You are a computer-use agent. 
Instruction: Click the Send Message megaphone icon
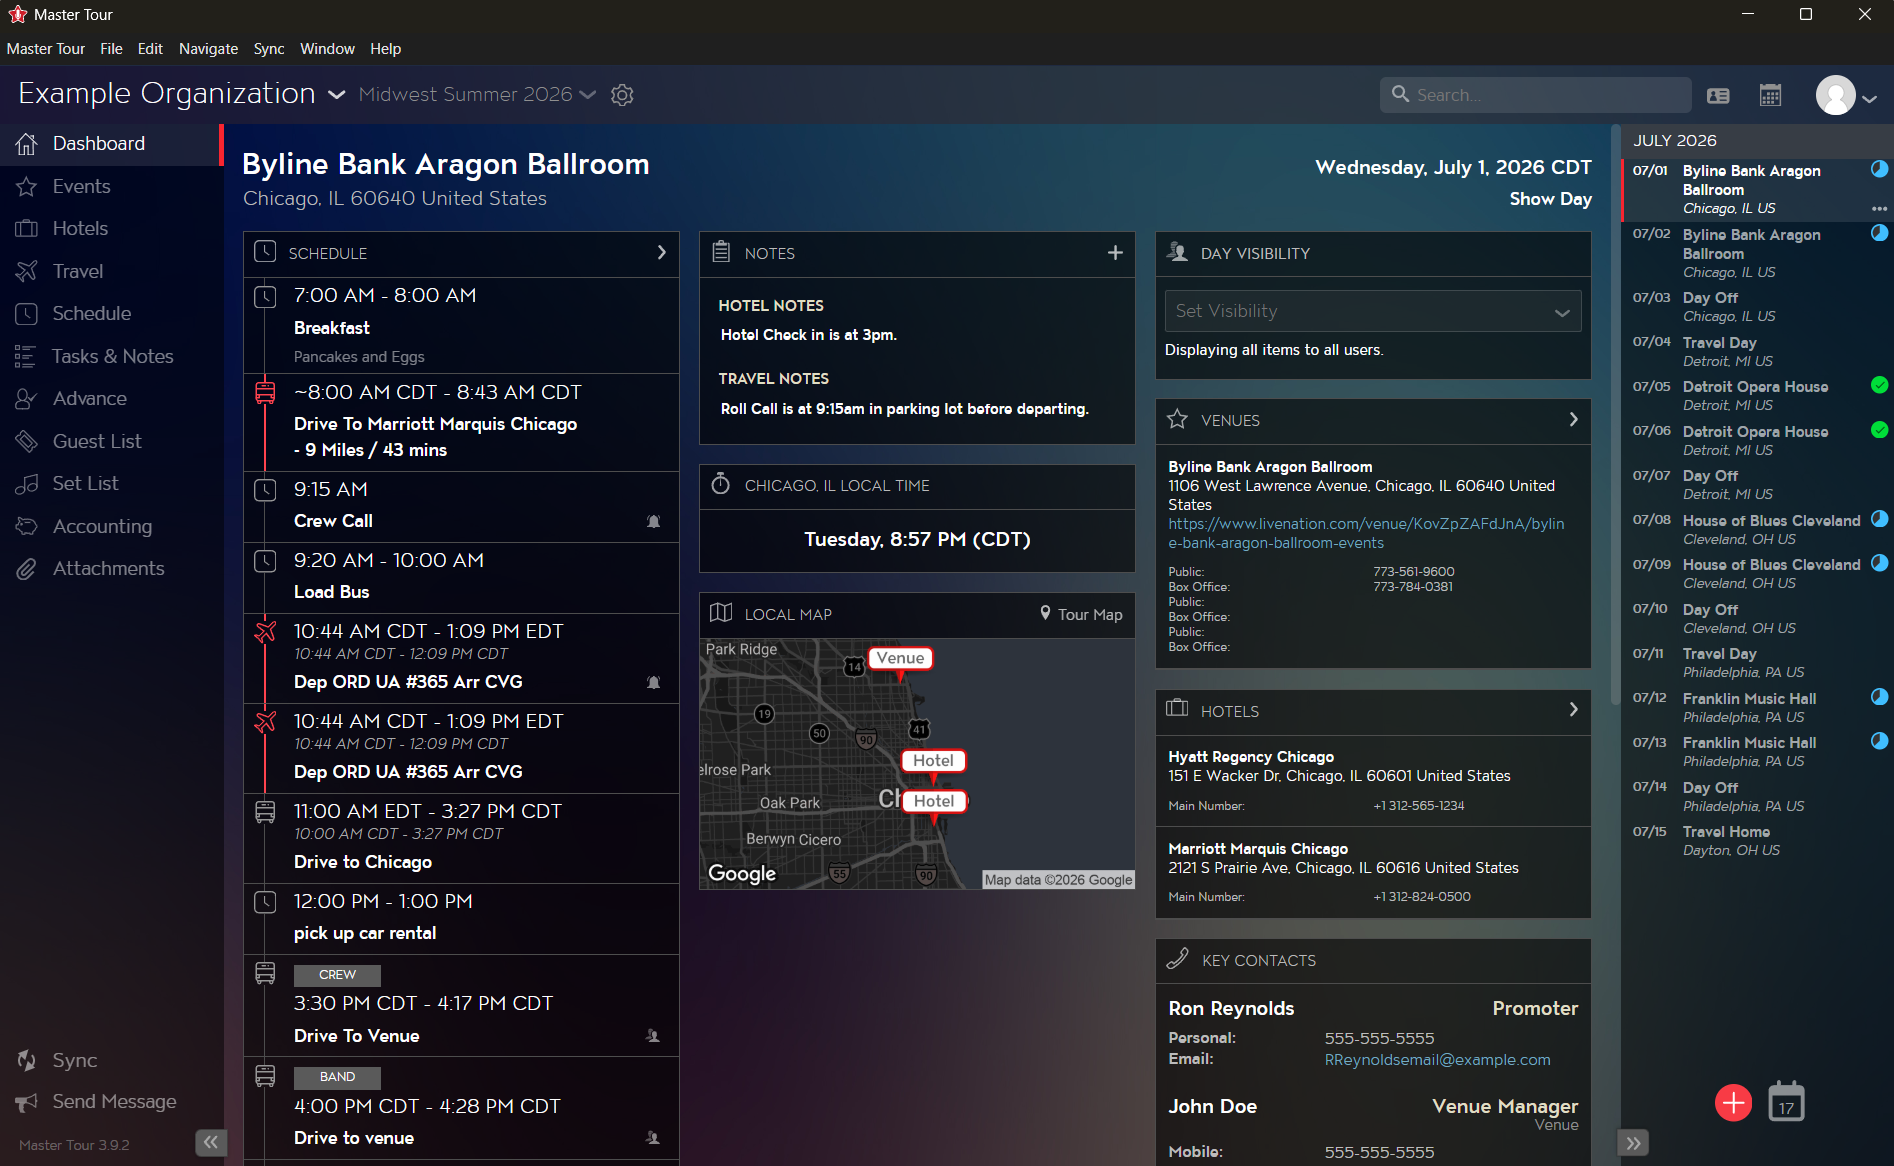[27, 1102]
